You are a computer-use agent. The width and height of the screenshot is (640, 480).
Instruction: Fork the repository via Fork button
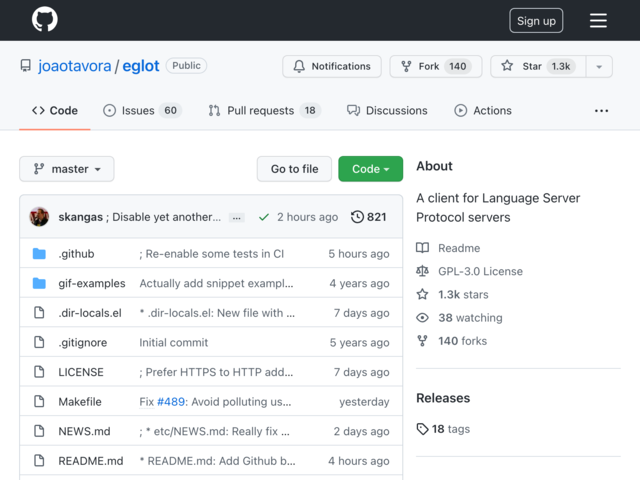[436, 66]
